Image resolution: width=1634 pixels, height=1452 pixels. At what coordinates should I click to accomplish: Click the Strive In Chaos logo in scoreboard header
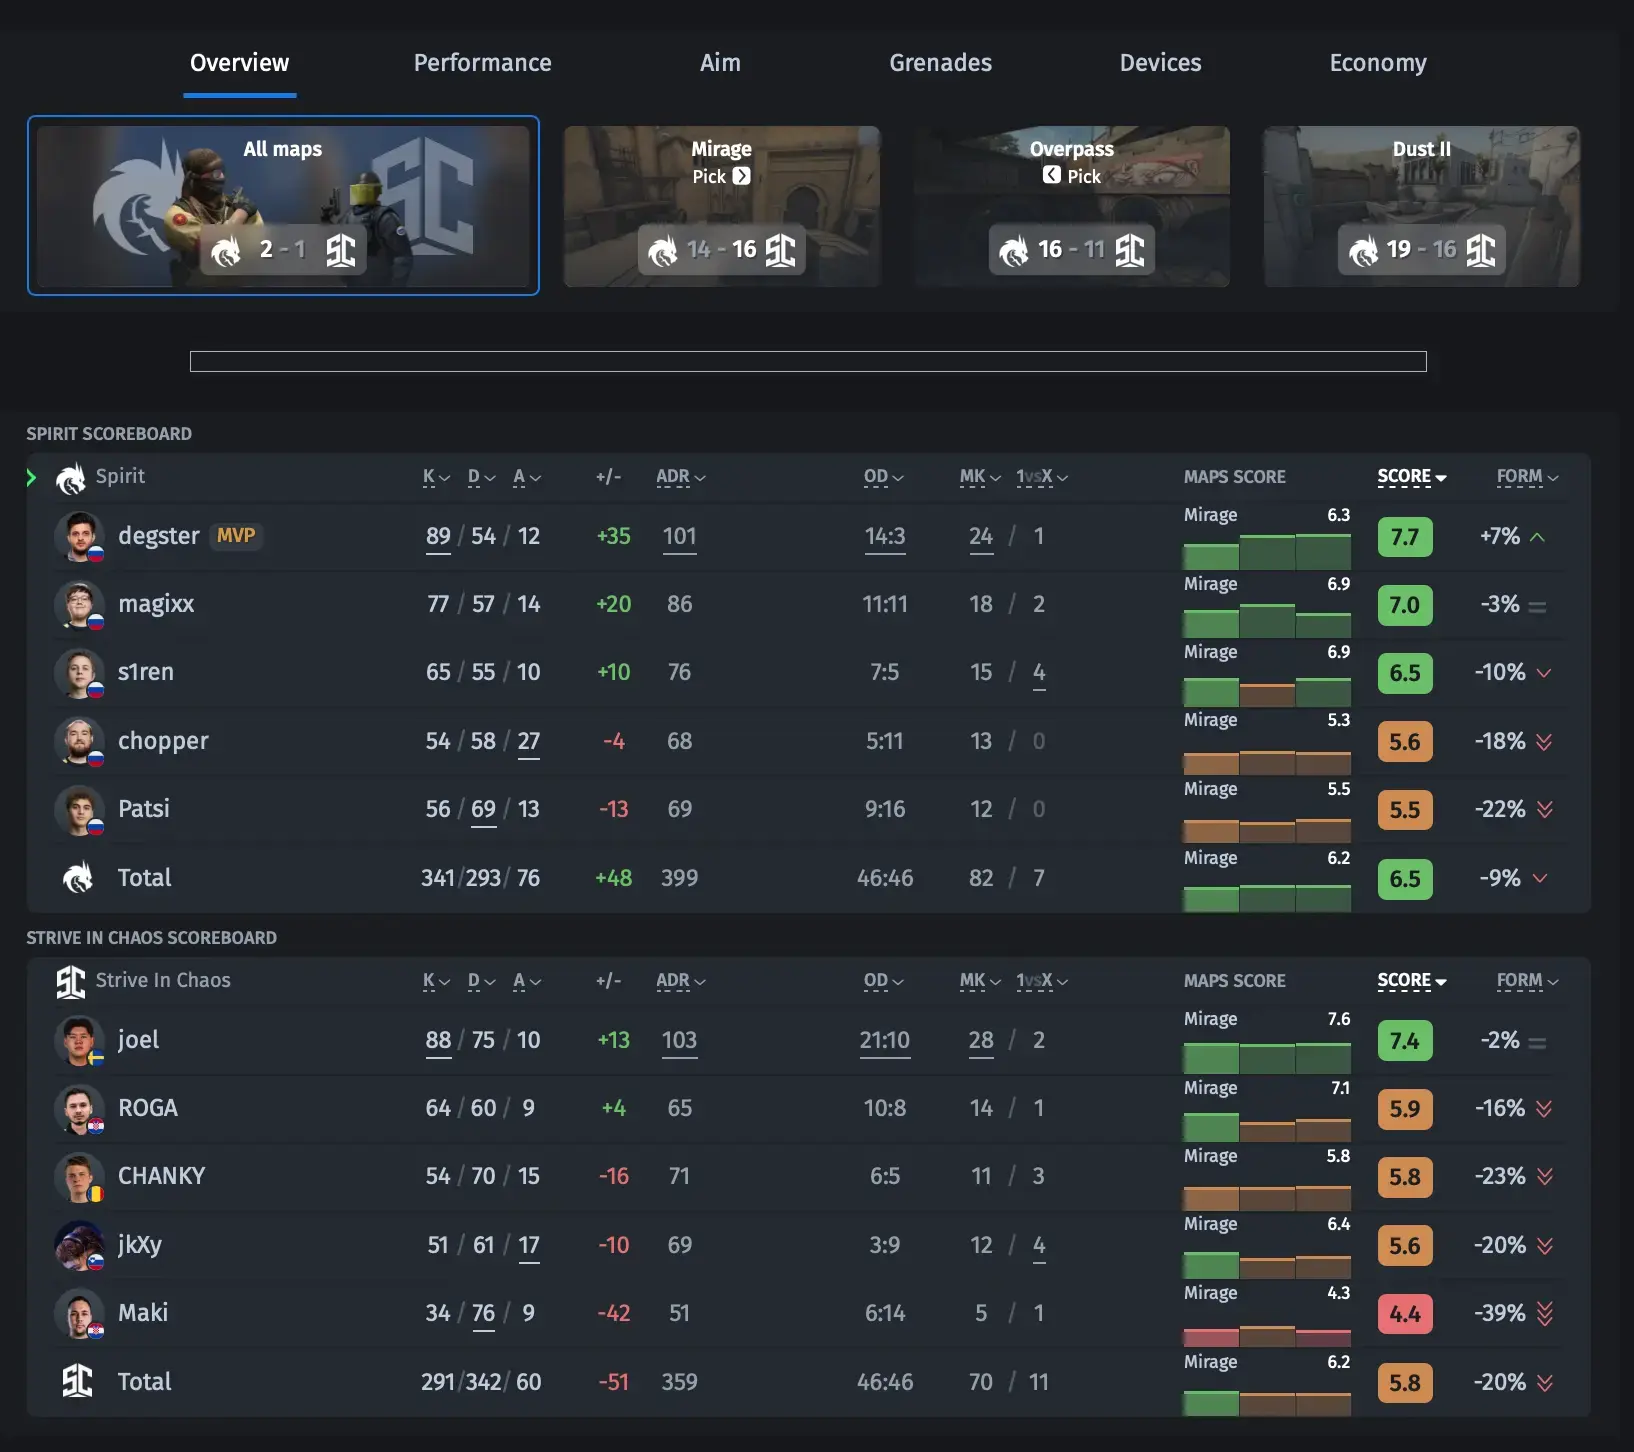(x=71, y=982)
